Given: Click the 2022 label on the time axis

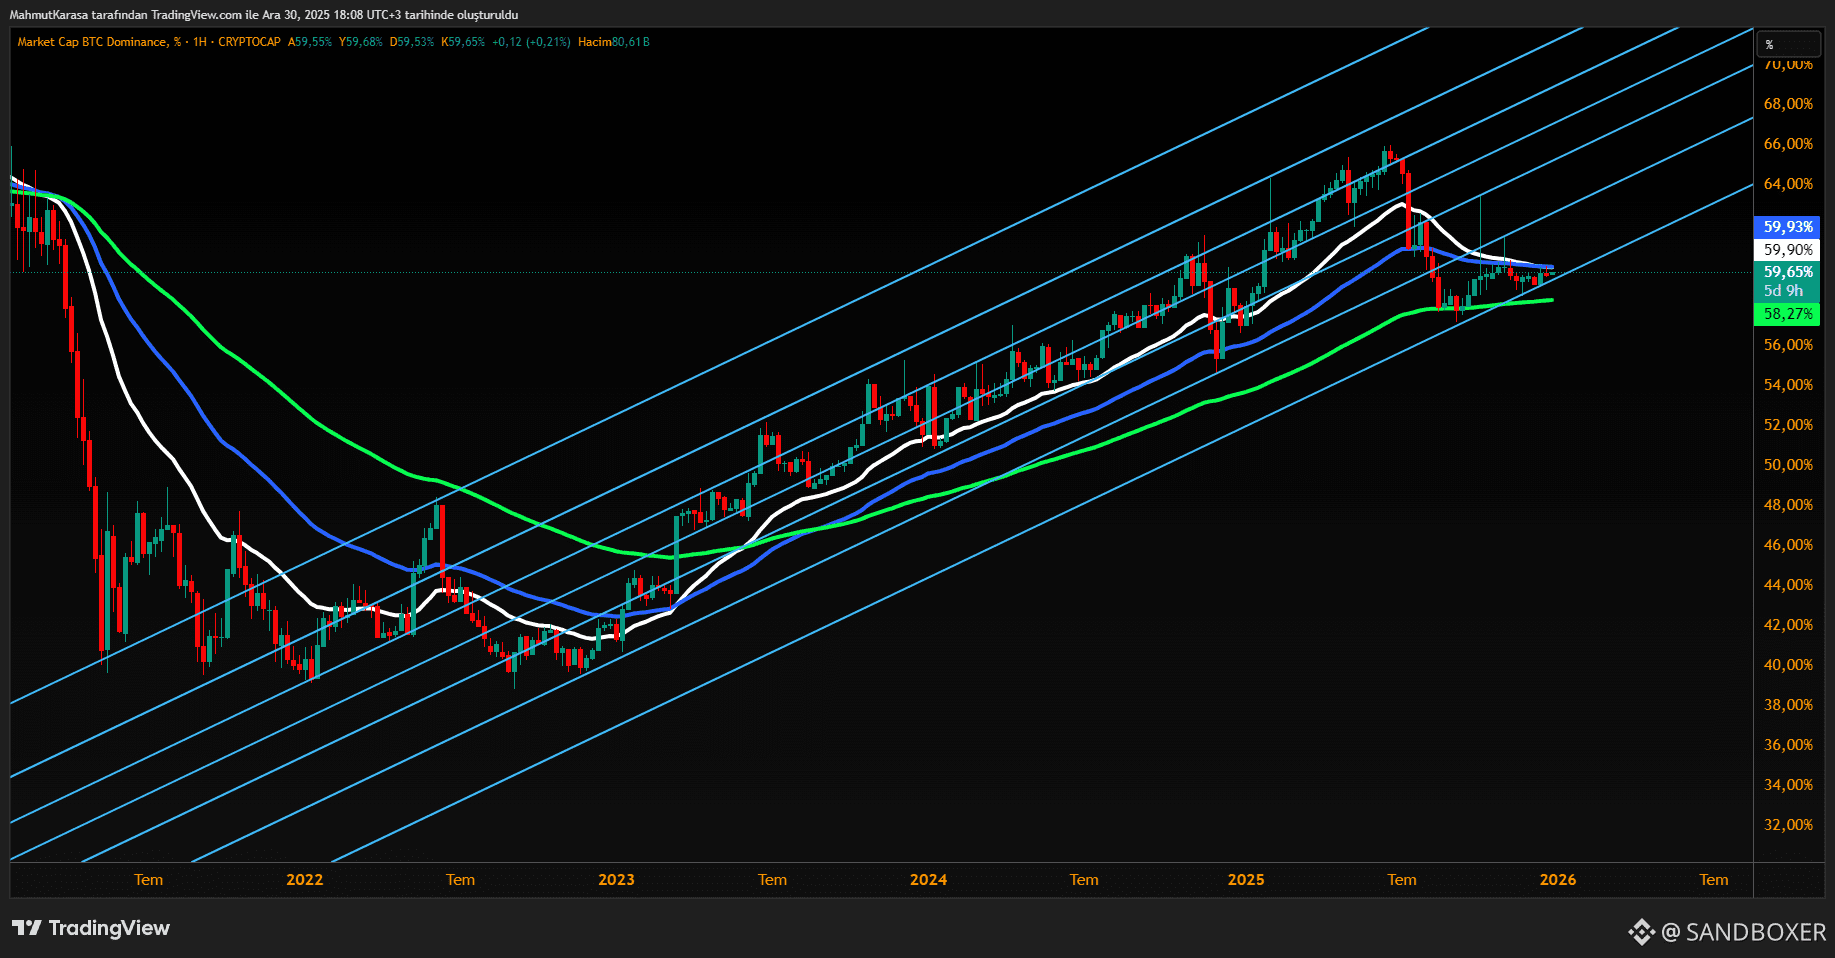Looking at the screenshot, I should pos(305,880).
